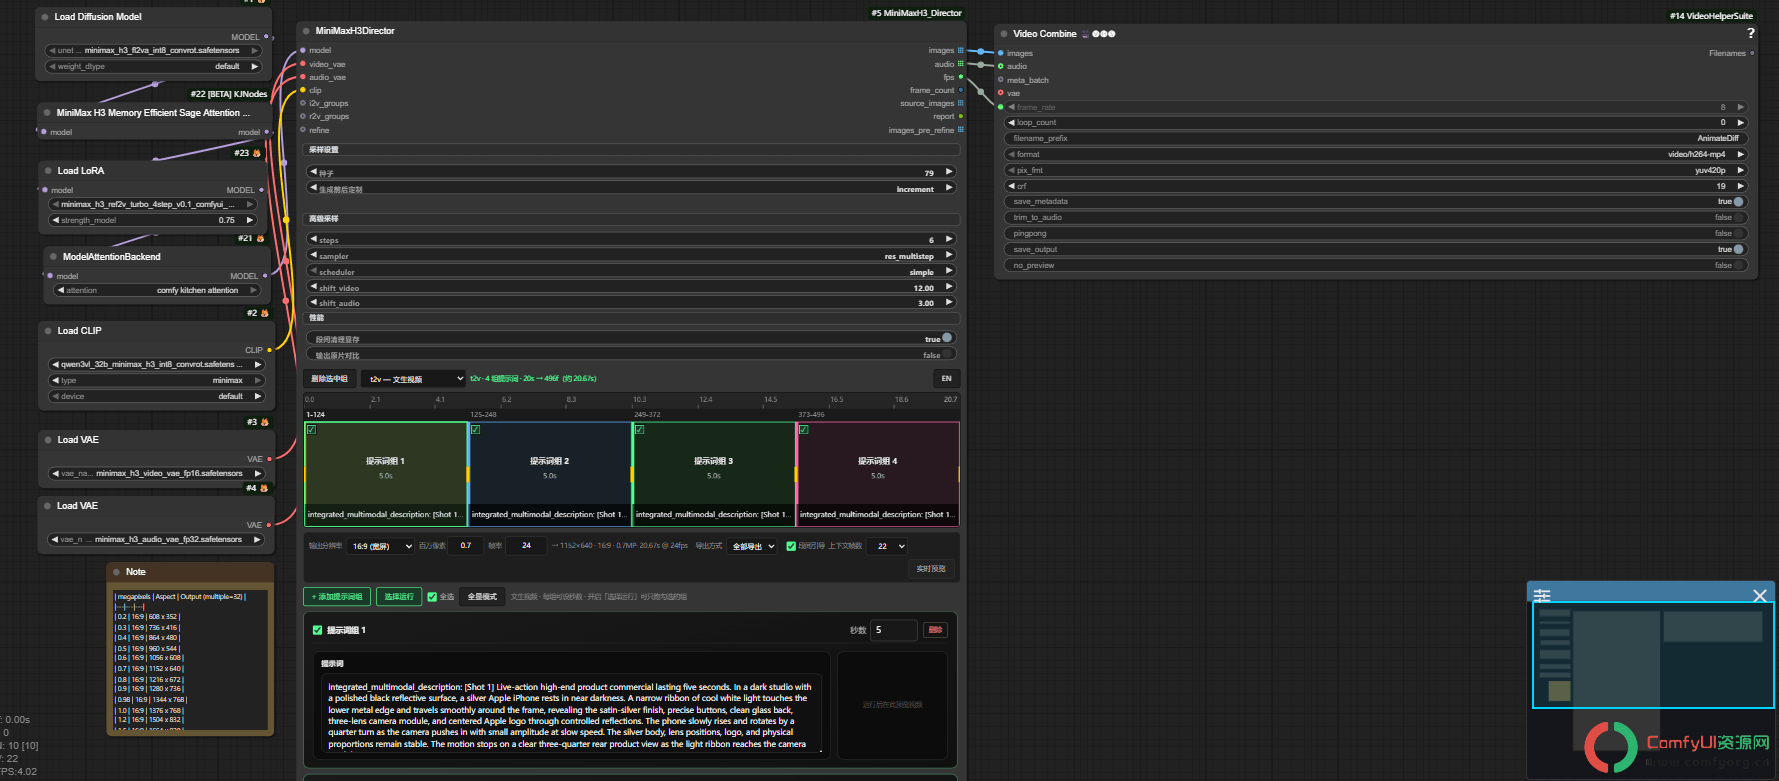1779x781 pixels.
Task: Click the 选择运行 button
Action: (399, 597)
